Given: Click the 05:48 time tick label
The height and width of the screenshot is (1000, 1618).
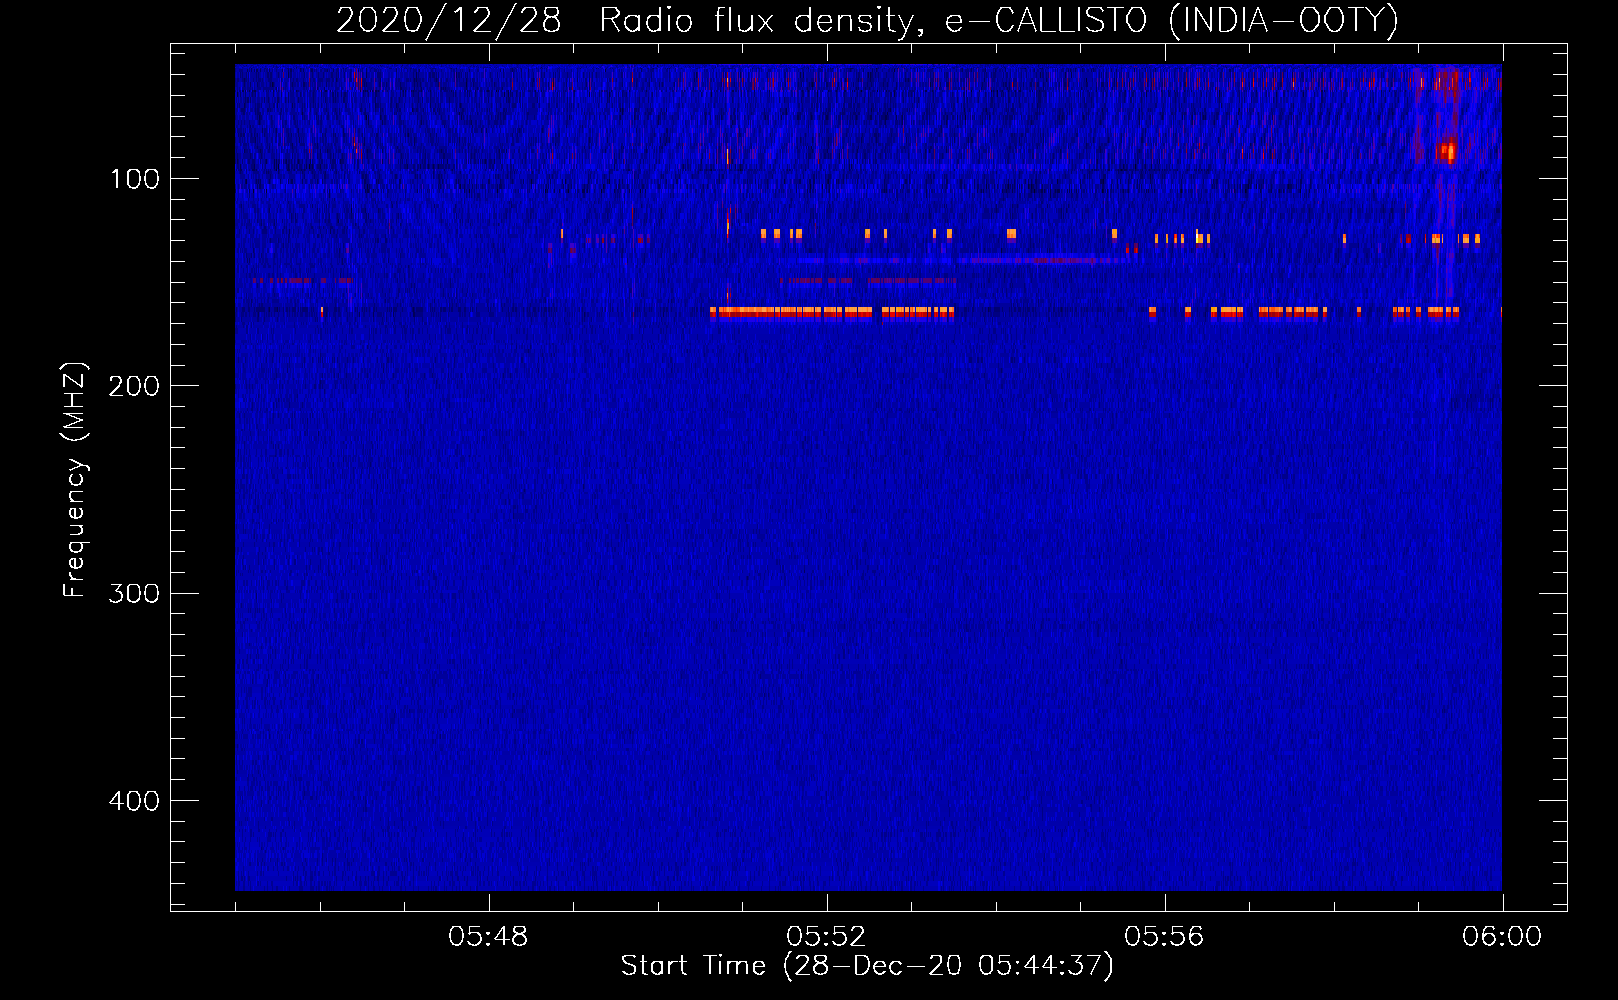Looking at the screenshot, I should 488,937.
